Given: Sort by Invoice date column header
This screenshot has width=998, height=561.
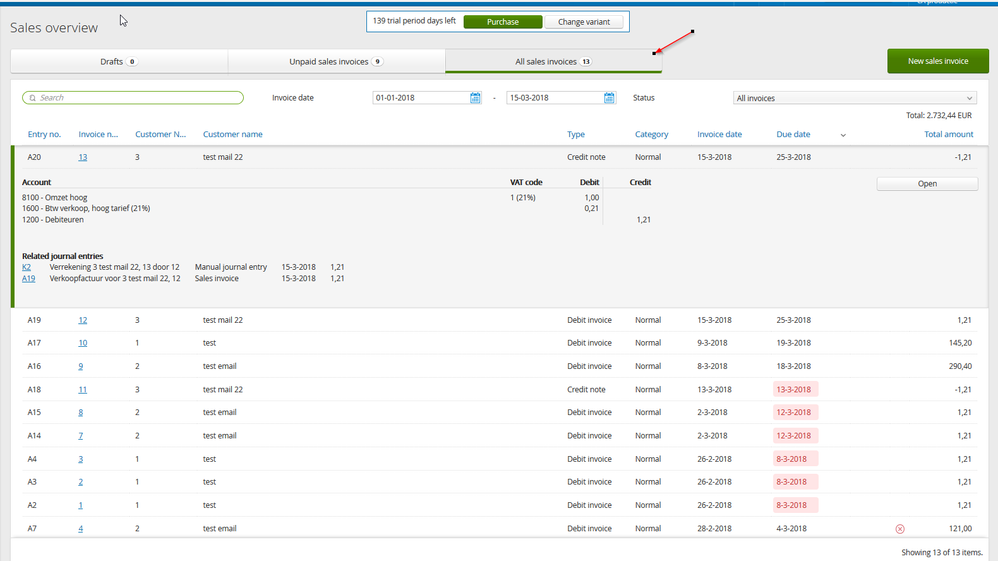Looking at the screenshot, I should pyautogui.click(x=719, y=134).
